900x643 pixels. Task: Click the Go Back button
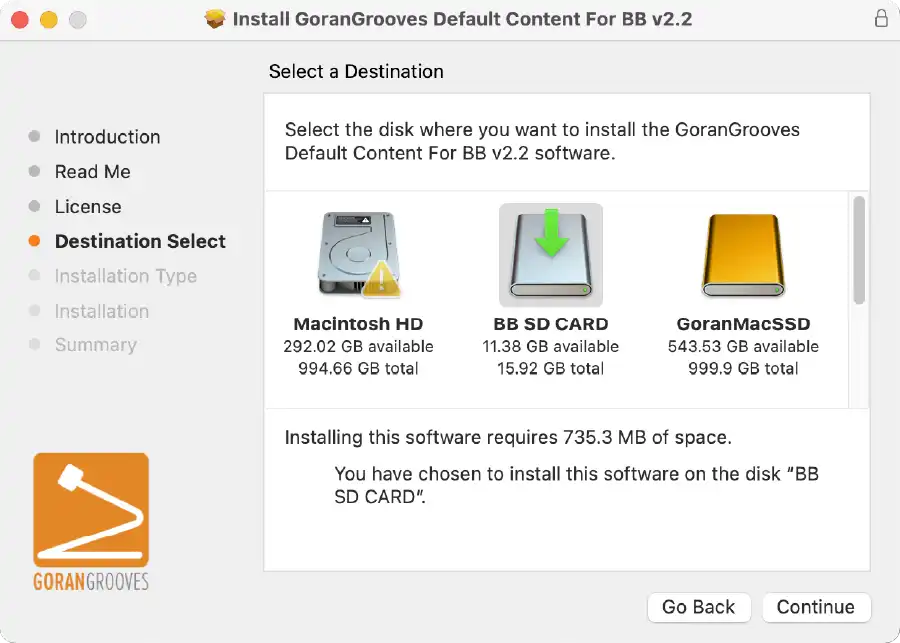click(x=699, y=607)
